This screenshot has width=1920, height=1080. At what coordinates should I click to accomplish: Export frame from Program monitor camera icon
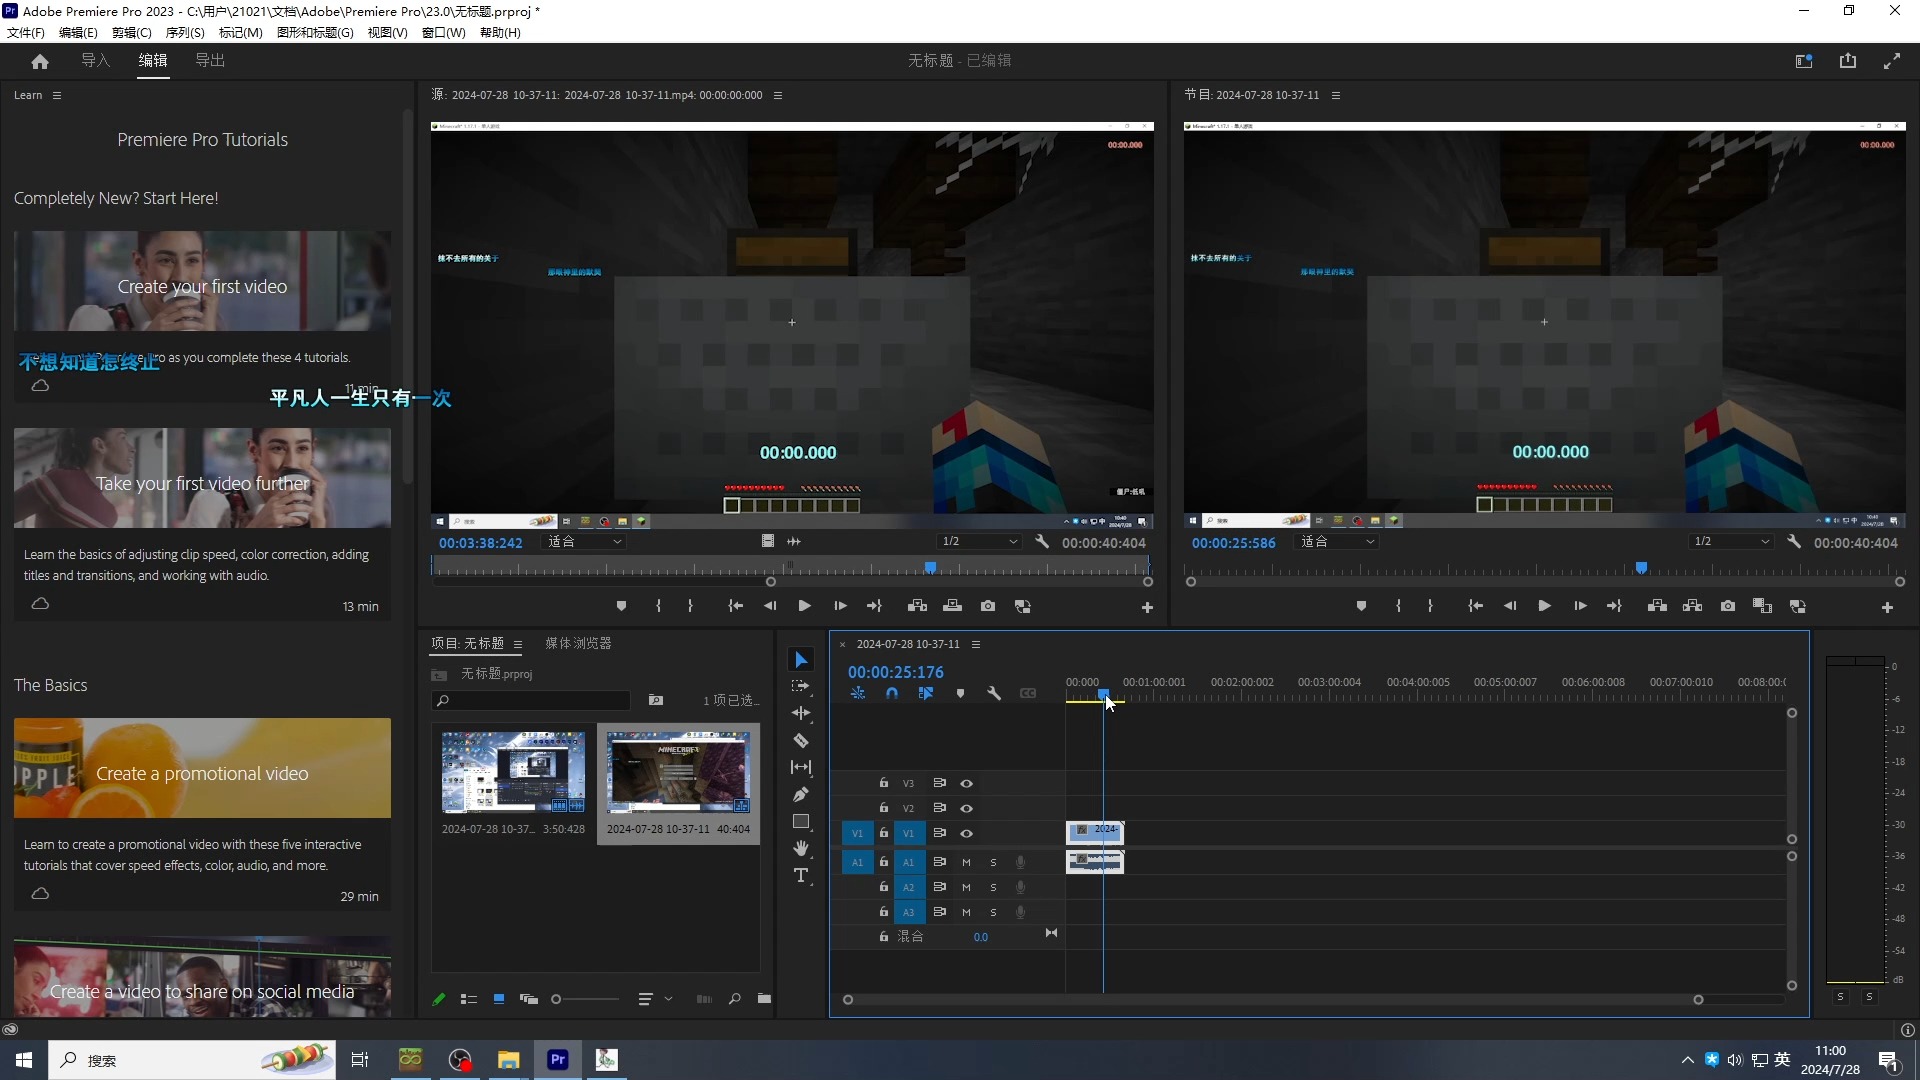[1728, 606]
